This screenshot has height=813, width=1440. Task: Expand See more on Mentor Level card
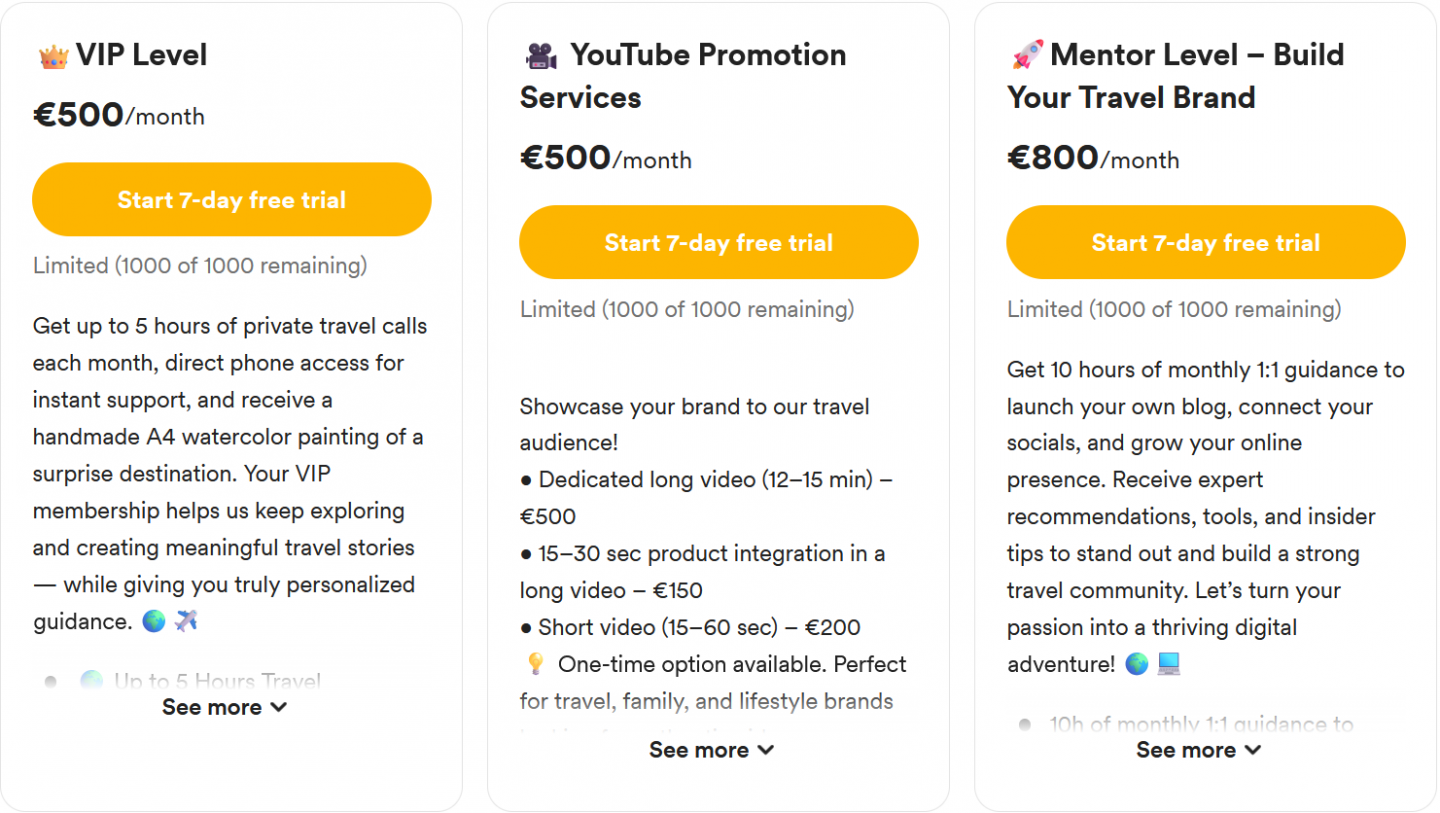click(1198, 751)
